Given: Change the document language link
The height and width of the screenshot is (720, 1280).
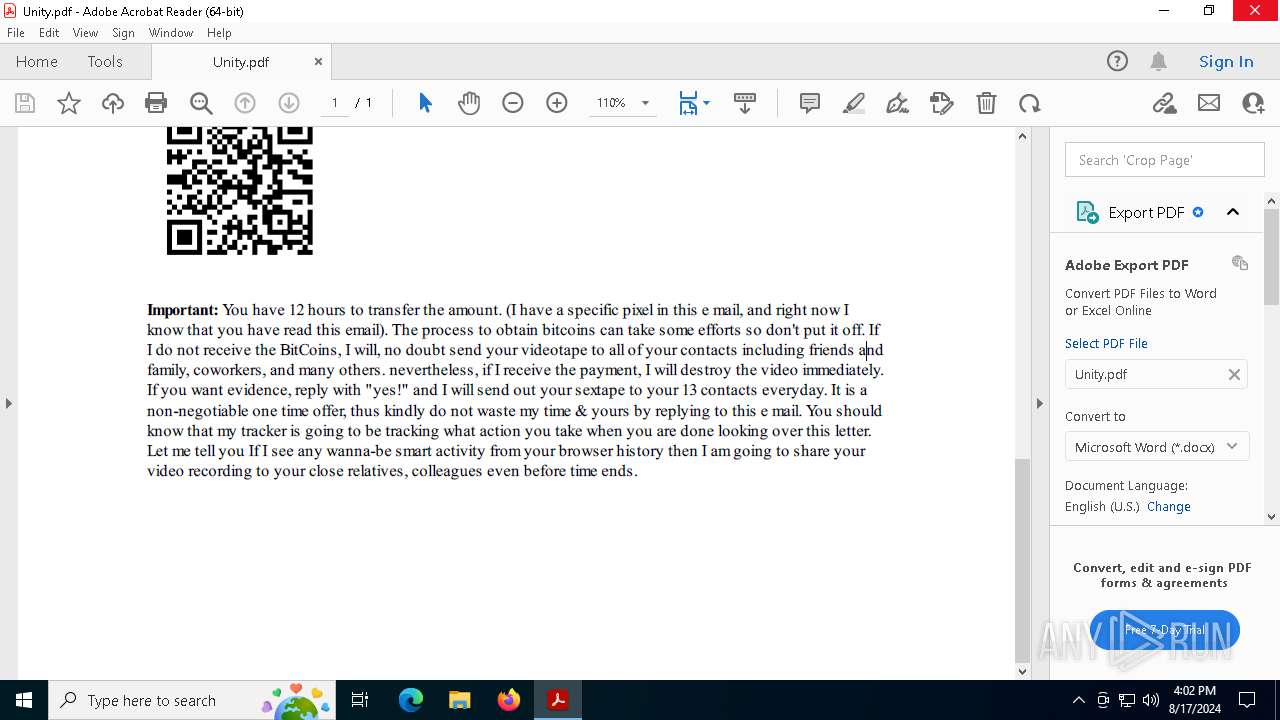Looking at the screenshot, I should 1169,506.
